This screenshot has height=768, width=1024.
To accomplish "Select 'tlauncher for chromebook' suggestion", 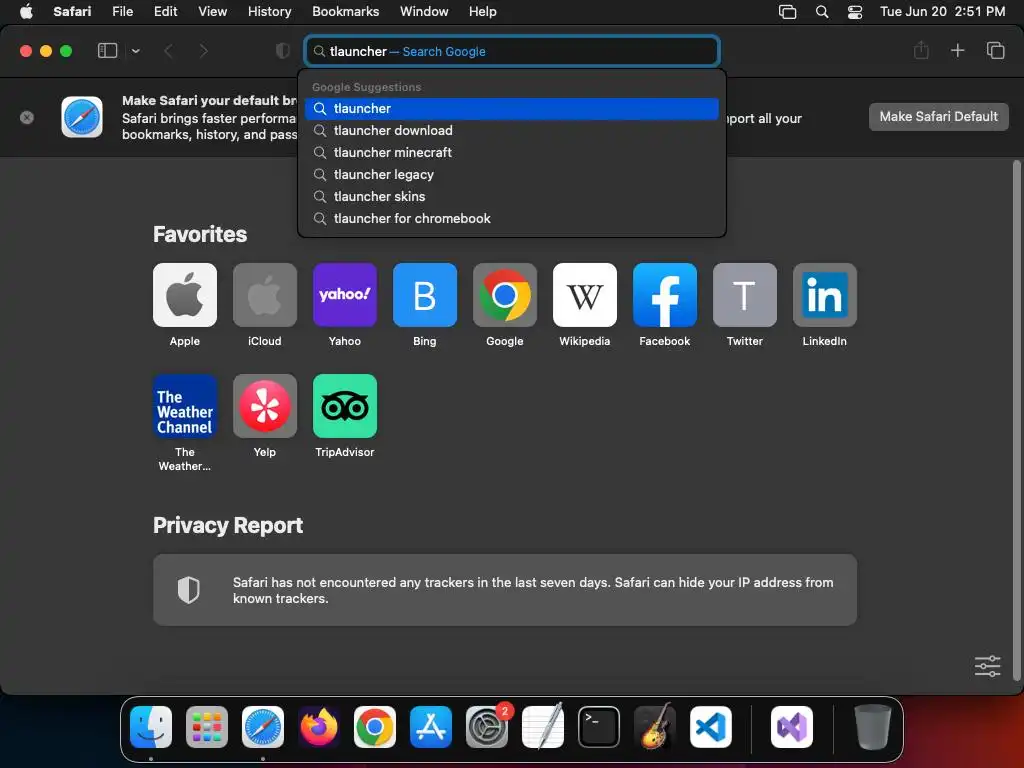I will pos(512,219).
